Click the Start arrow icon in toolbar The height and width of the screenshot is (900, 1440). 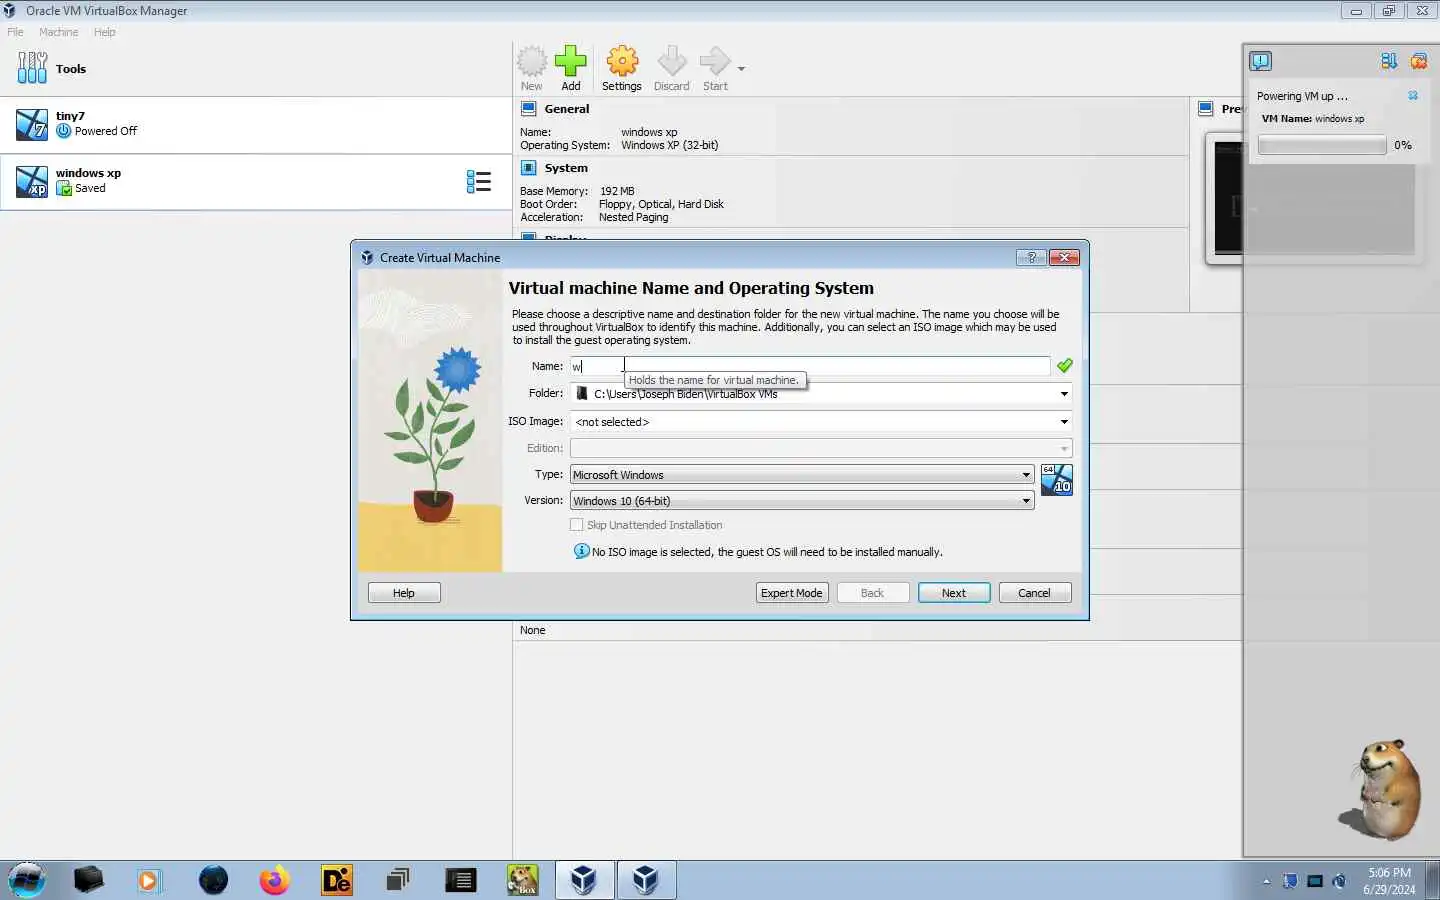[x=715, y=68]
